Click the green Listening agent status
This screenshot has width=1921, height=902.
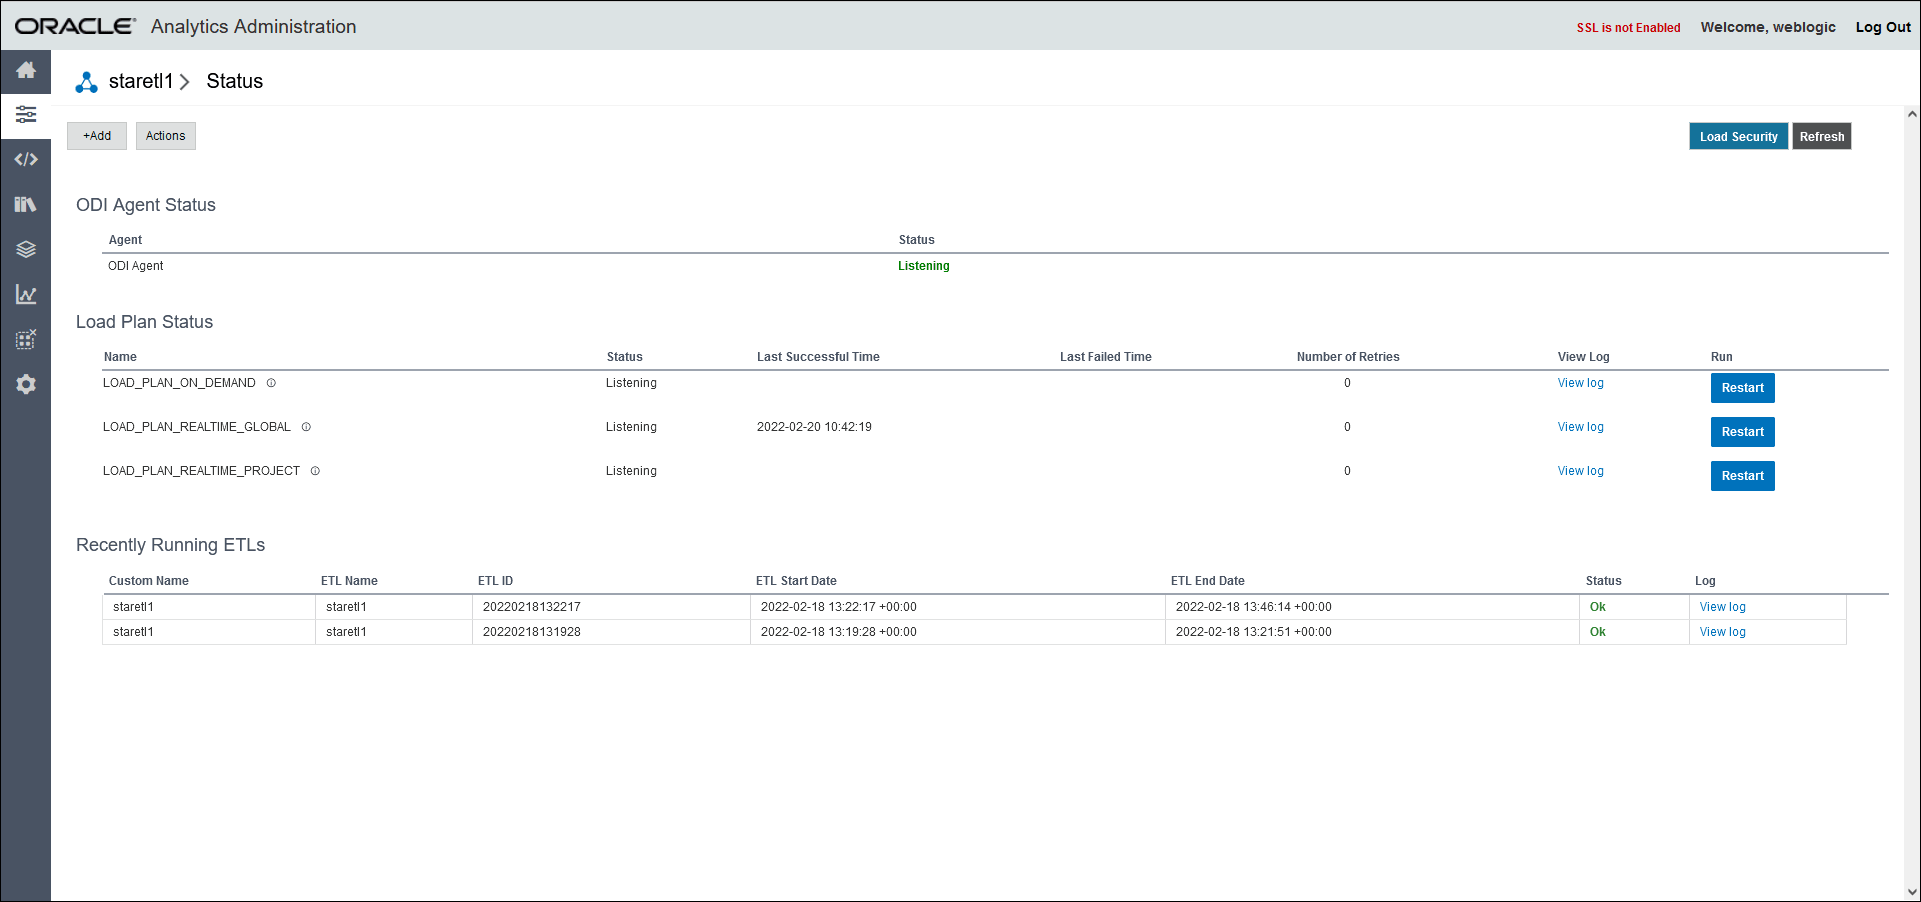[923, 266]
